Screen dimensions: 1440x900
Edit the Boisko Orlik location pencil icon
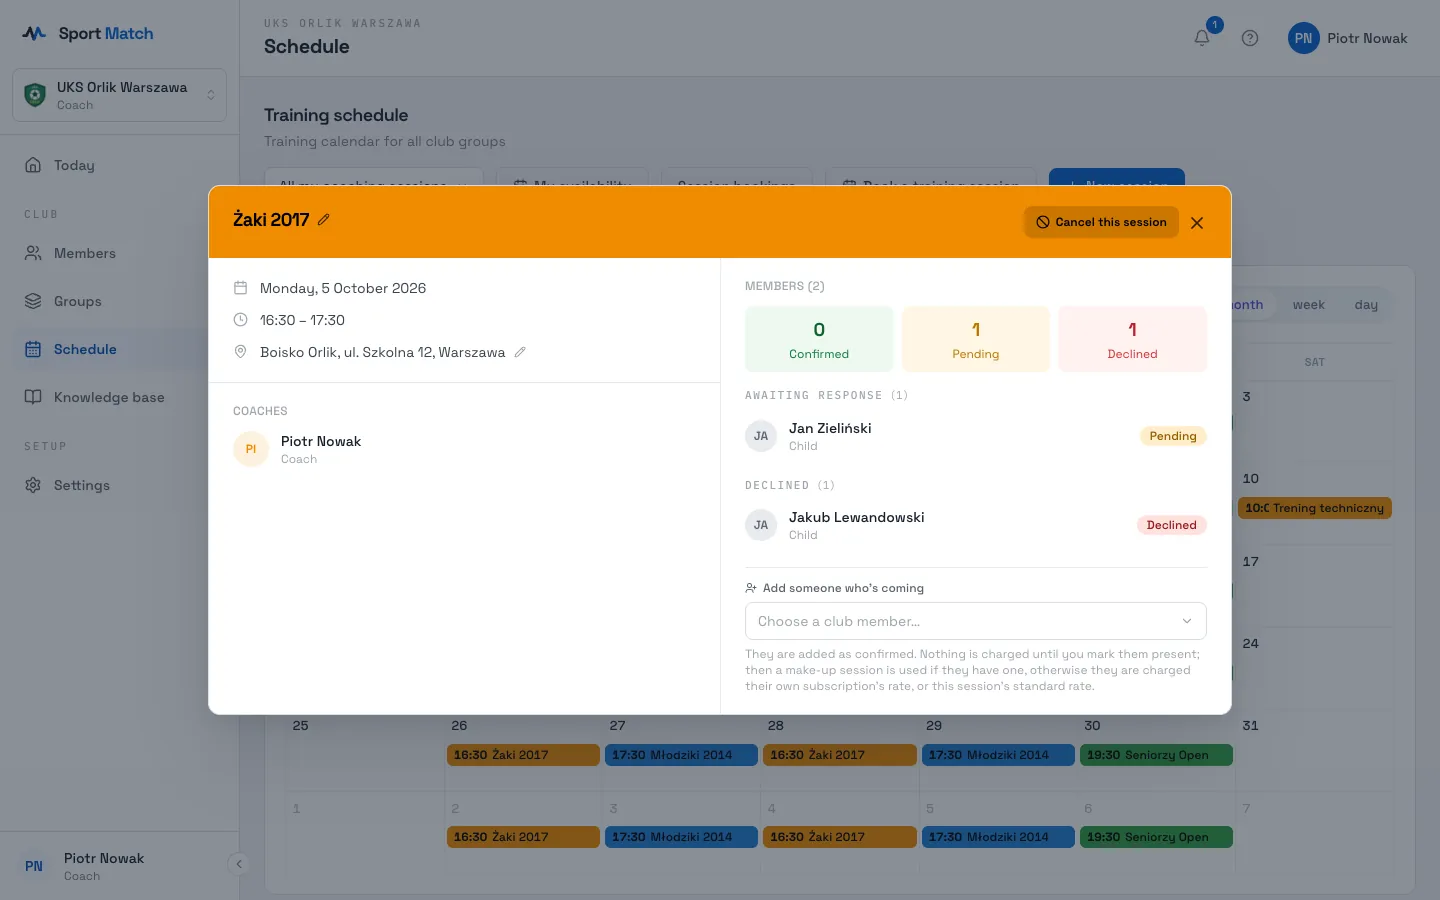[x=520, y=352]
